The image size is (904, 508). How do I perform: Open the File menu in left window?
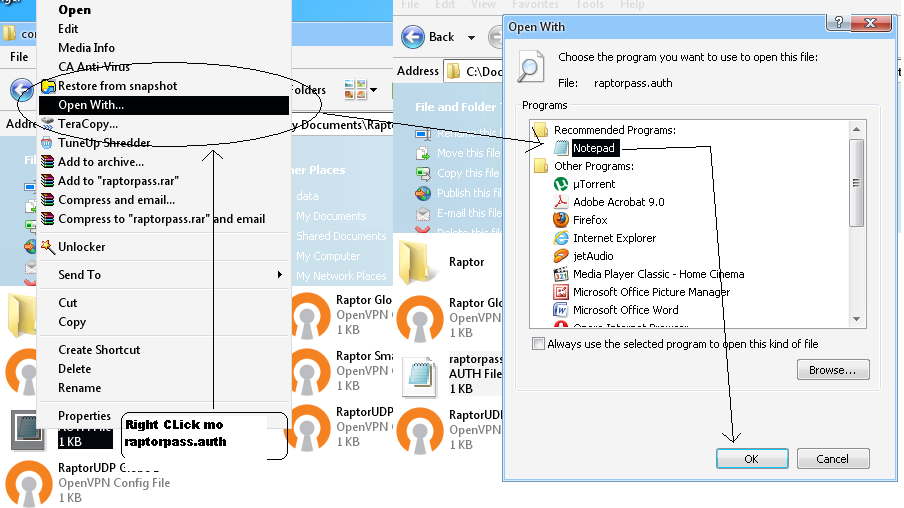coord(19,57)
